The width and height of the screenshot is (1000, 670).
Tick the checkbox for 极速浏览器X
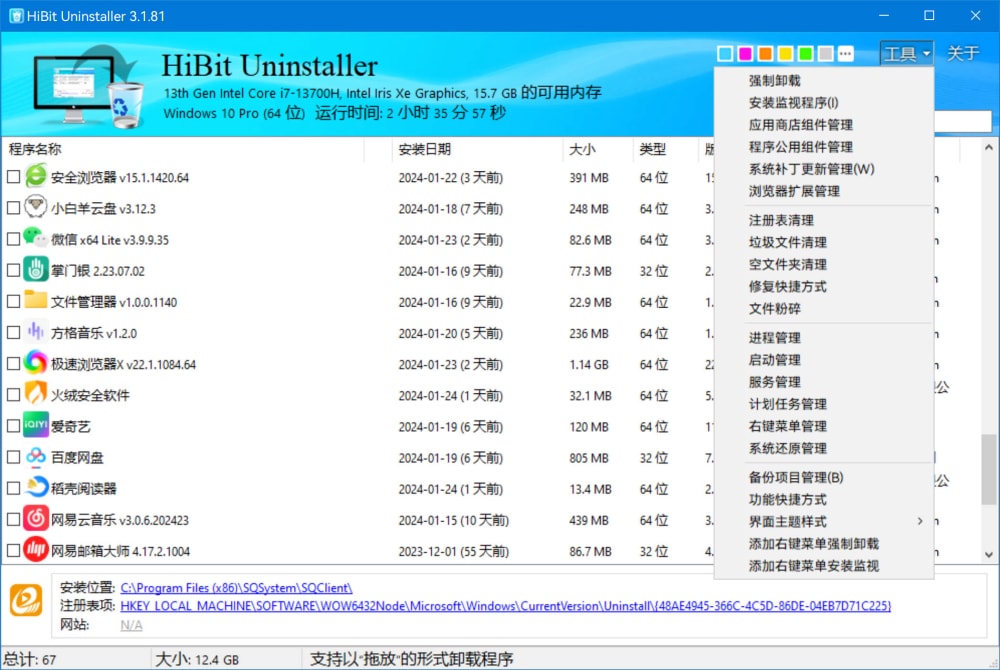point(13,363)
